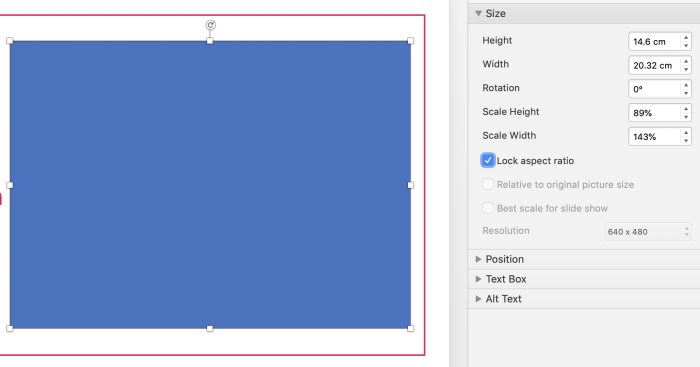Collapse the Size section triangle
Image resolution: width=700 pixels, height=367 pixels.
[478, 13]
